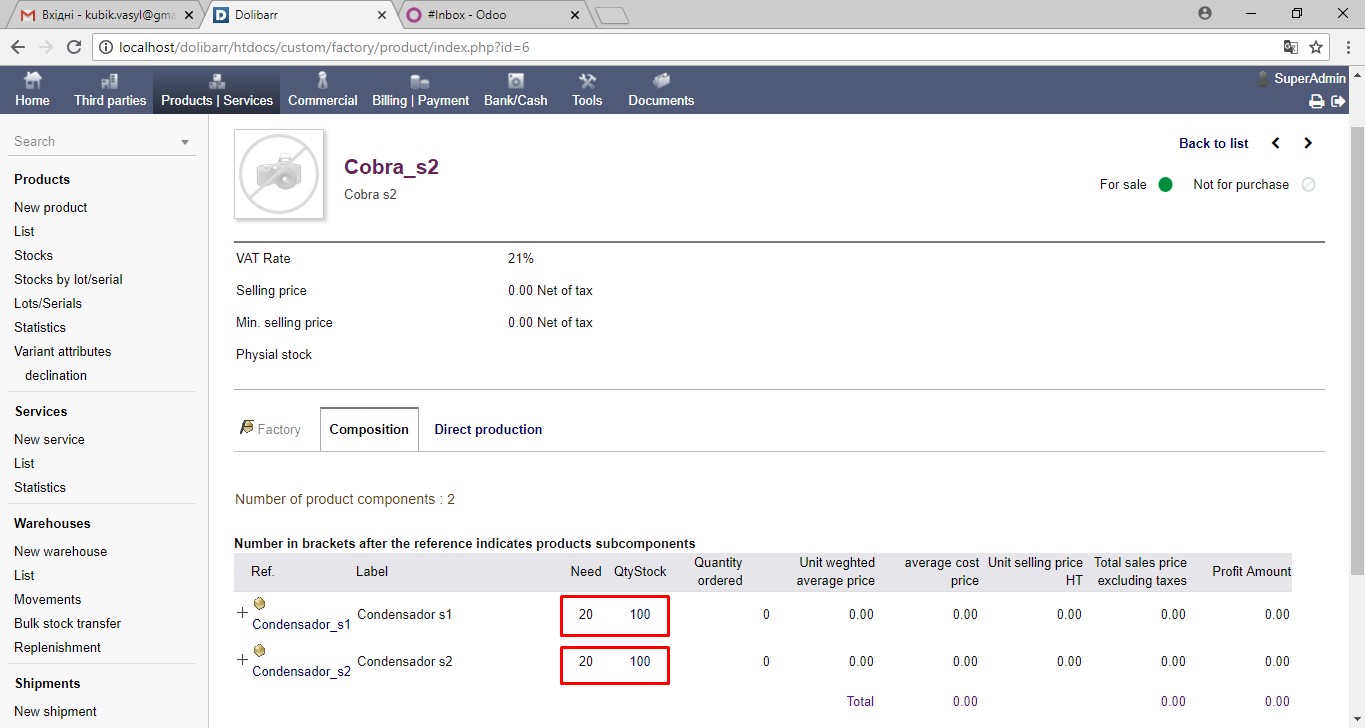Screen dimensions: 1365x728
Task: Open the Documents module icon
Action: coord(660,82)
